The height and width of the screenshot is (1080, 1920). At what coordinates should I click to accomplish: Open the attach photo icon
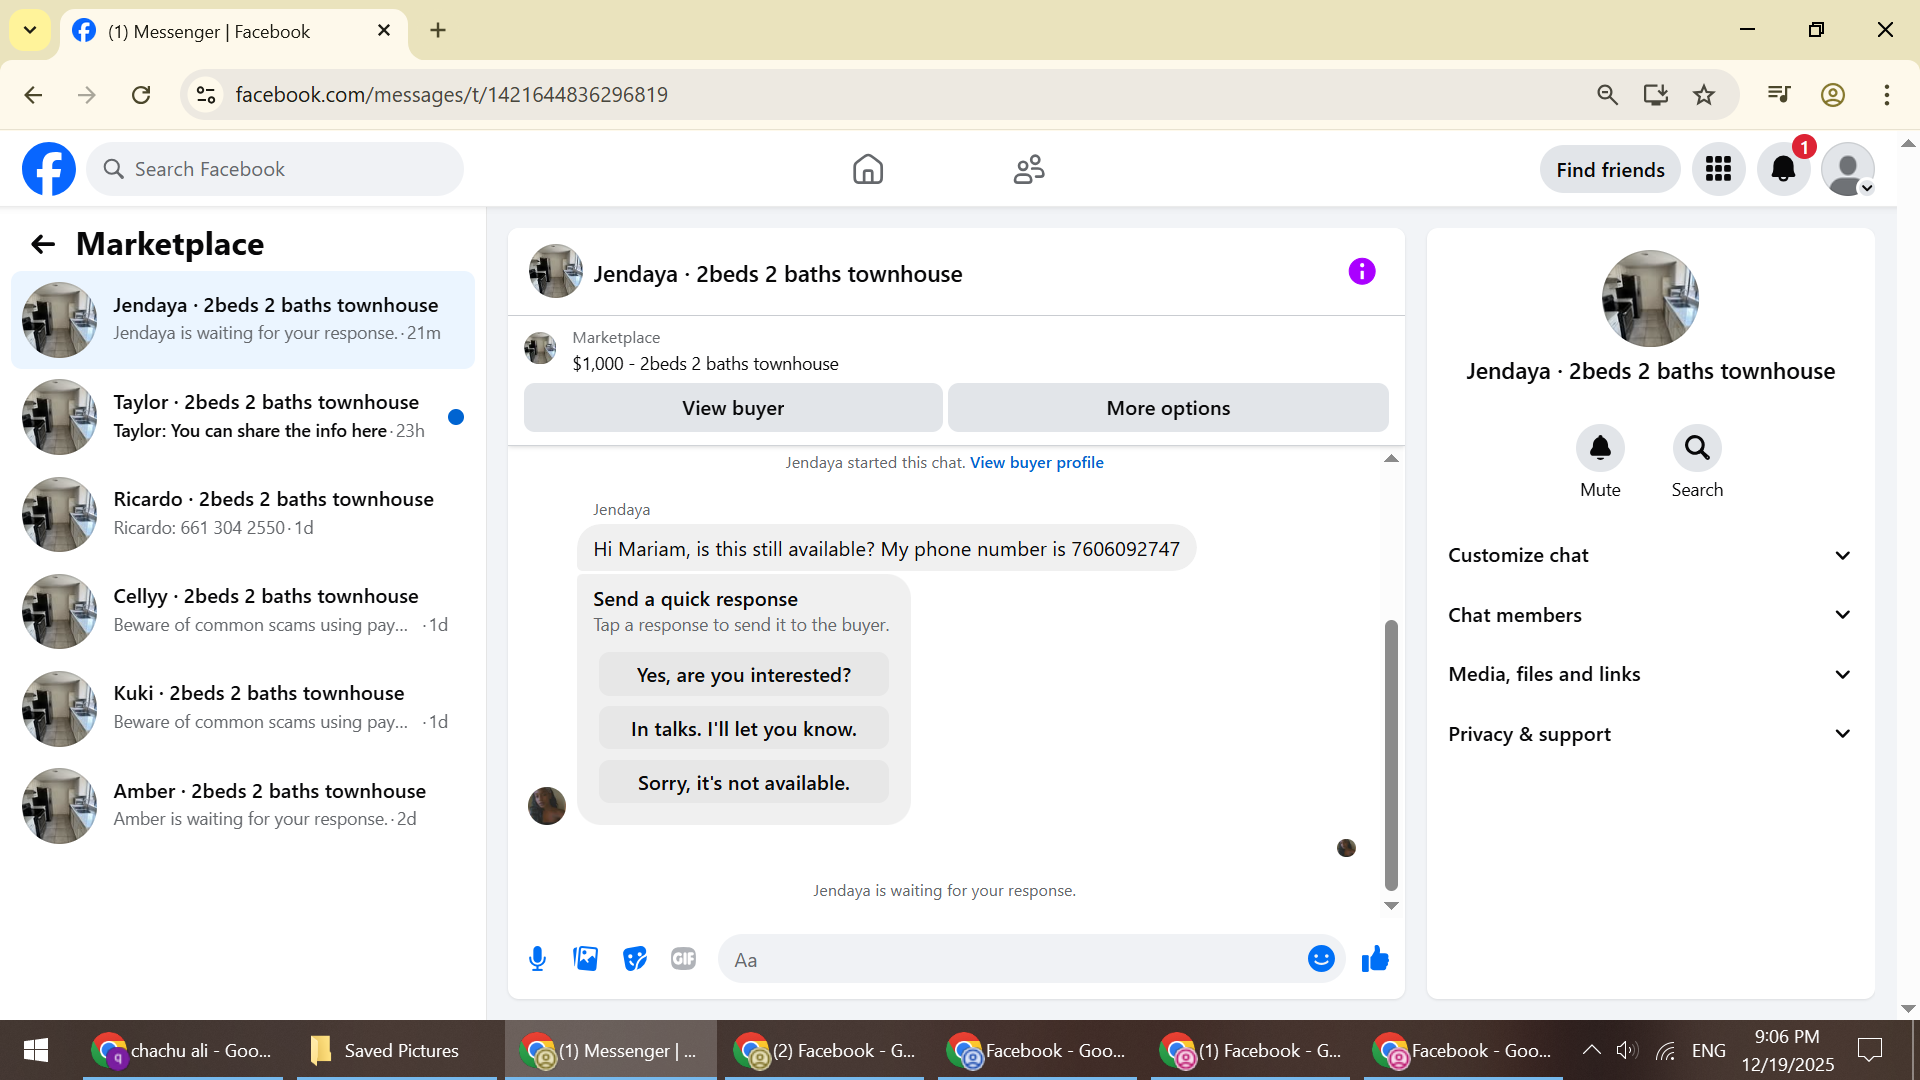(x=586, y=959)
